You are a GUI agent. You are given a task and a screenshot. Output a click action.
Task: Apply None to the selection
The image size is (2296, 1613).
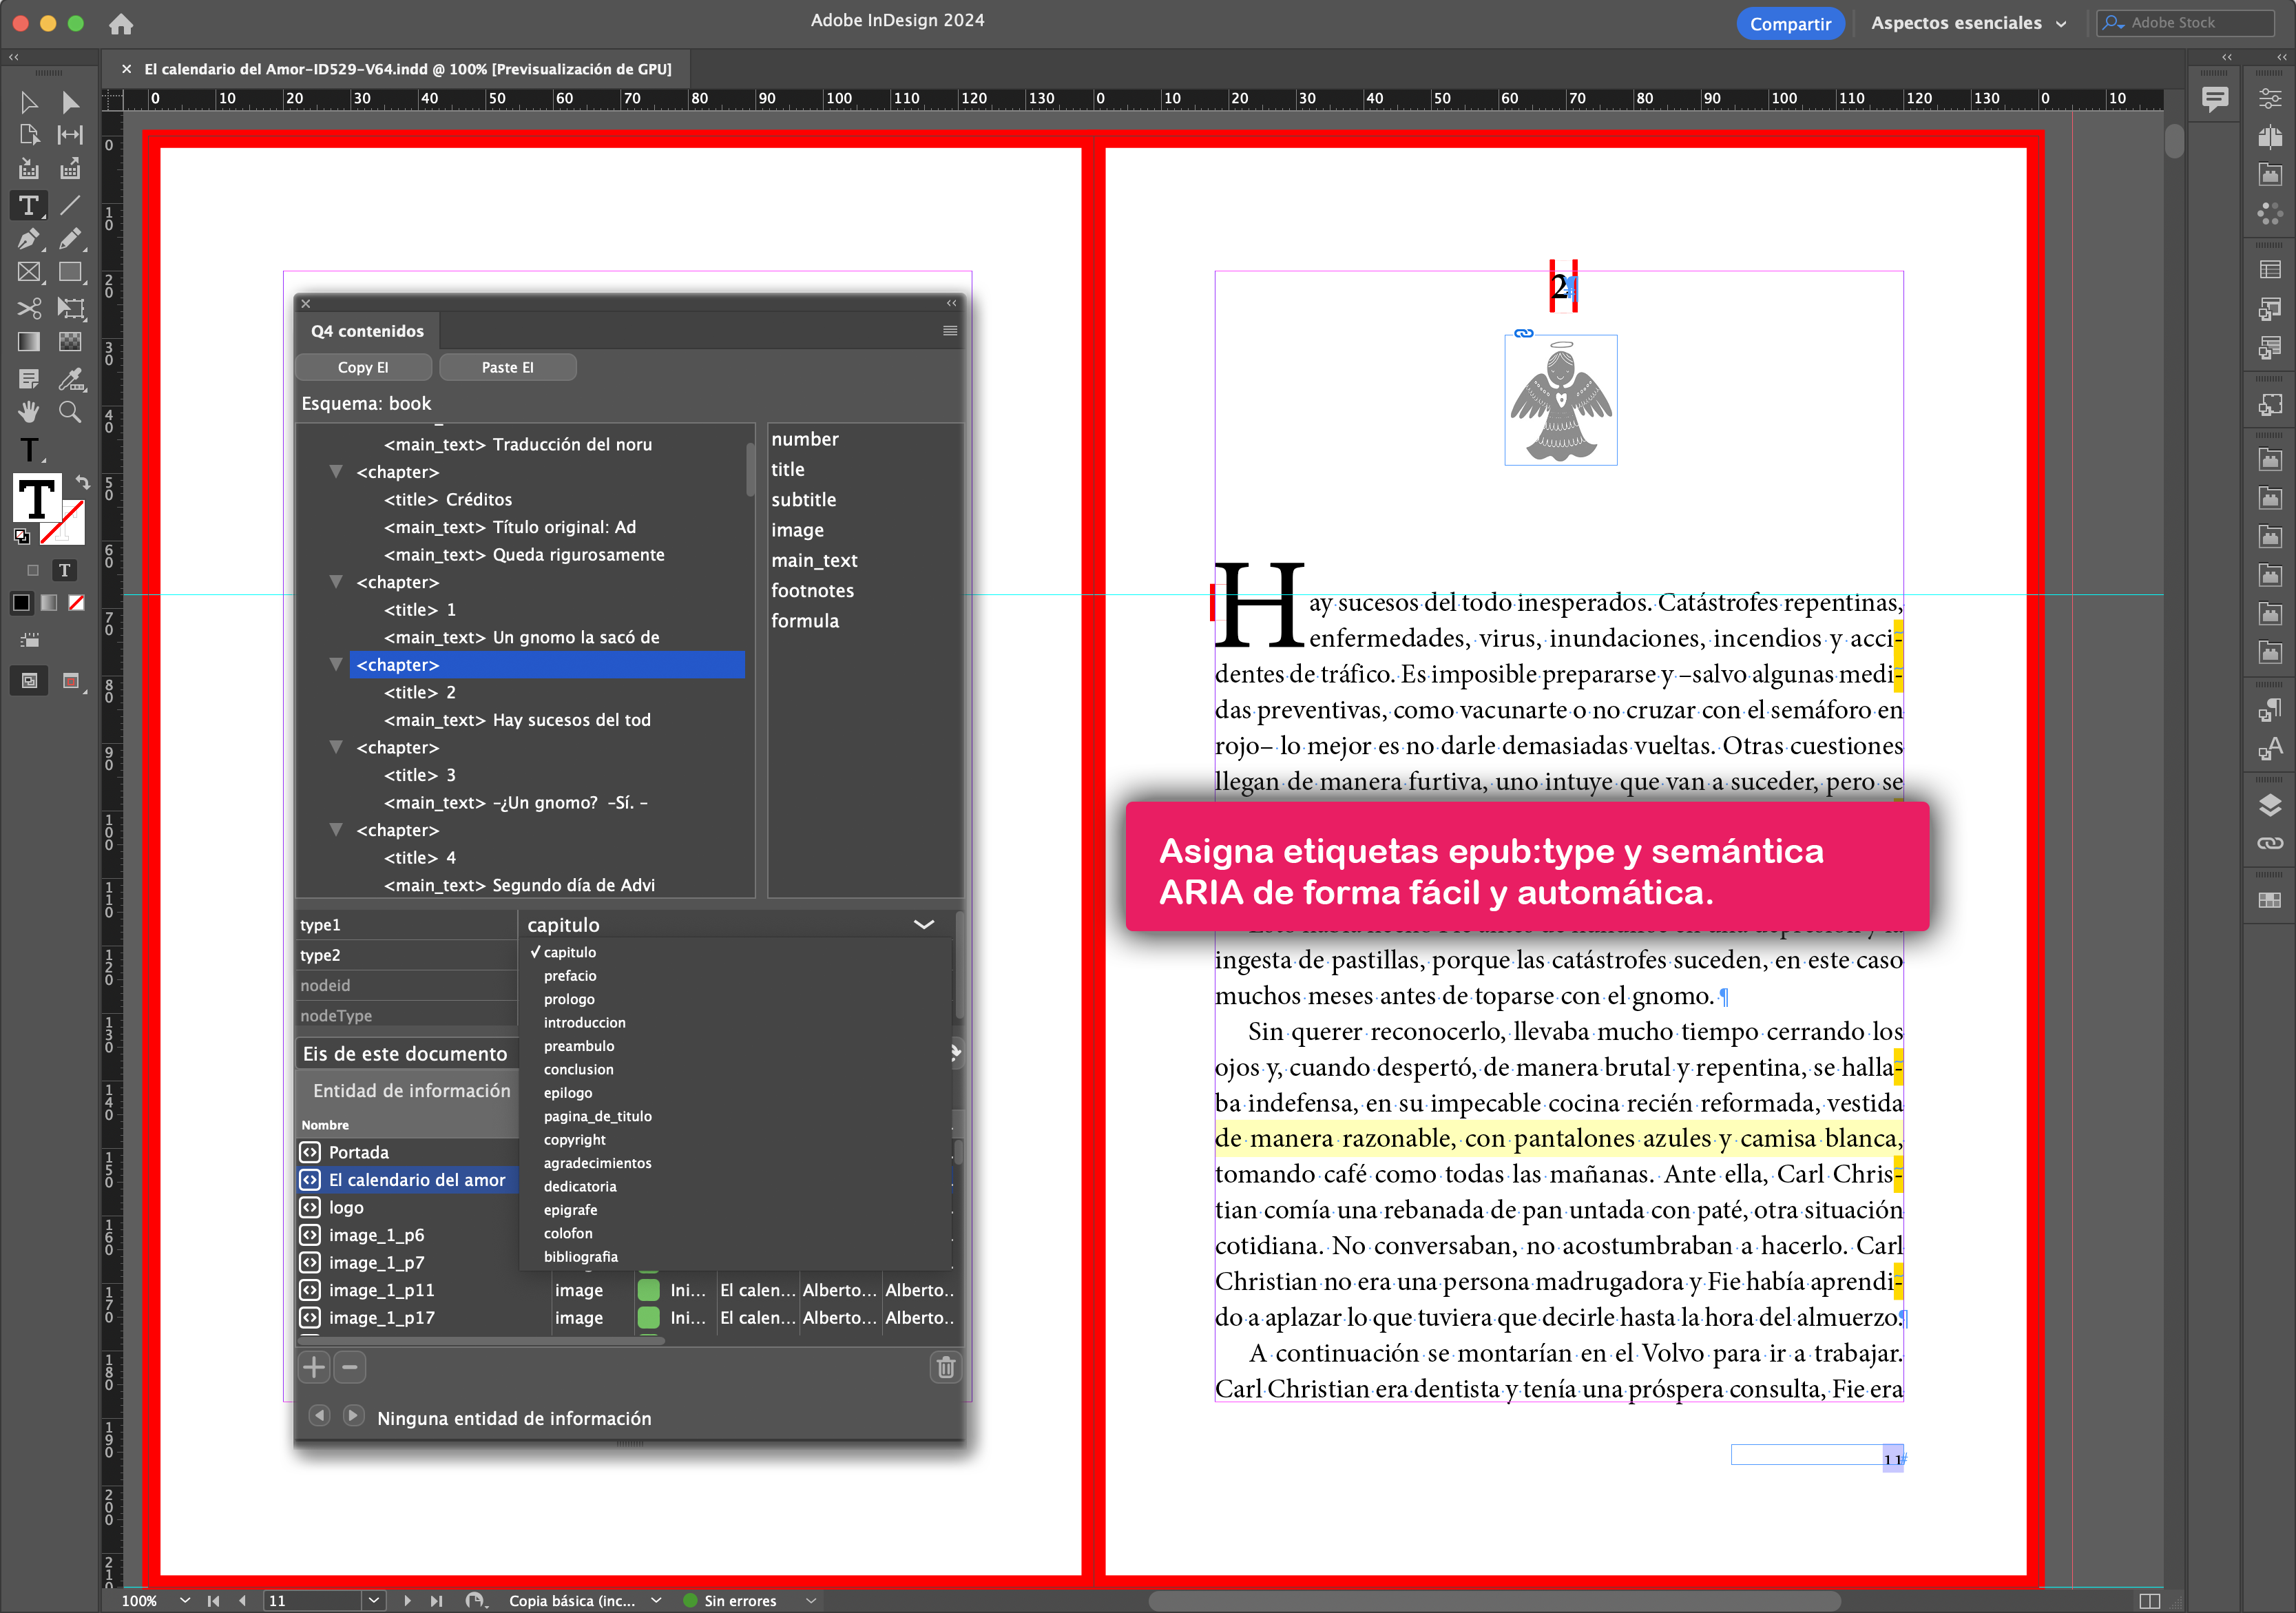pos(76,602)
